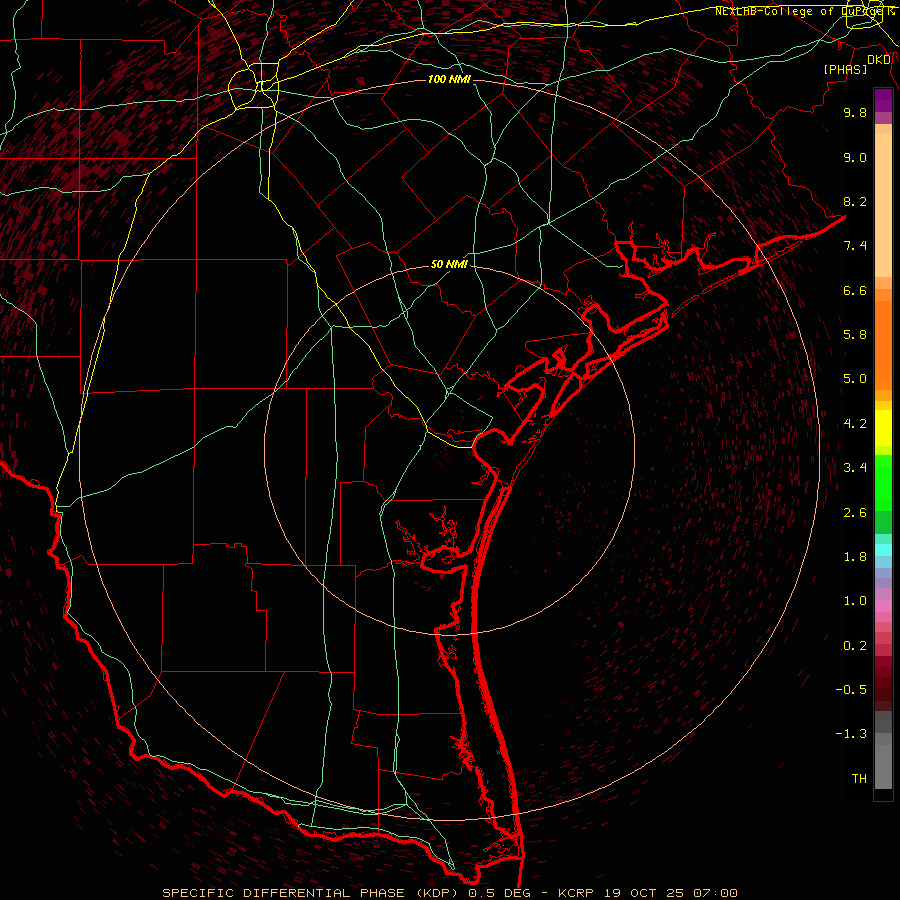Click the 8.2 color scale value
This screenshot has width=900, height=900.
point(855,201)
